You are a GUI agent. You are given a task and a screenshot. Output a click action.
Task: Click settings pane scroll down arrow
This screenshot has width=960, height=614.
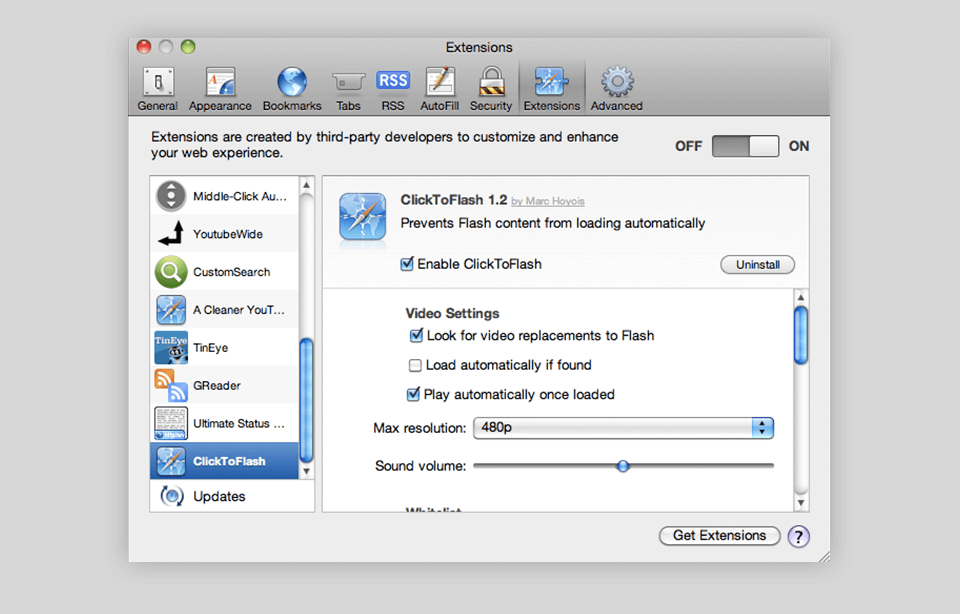(x=800, y=503)
